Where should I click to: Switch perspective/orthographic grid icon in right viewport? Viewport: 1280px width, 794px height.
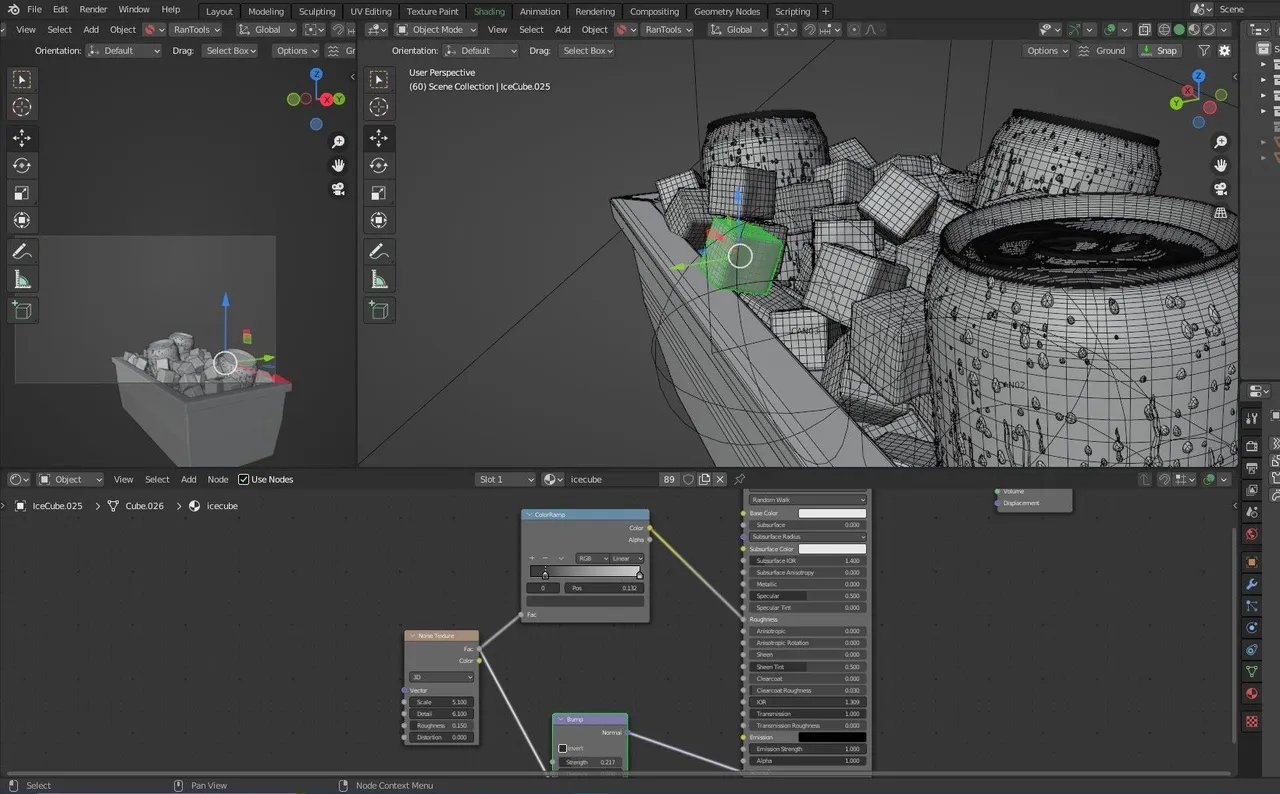[x=1221, y=213]
